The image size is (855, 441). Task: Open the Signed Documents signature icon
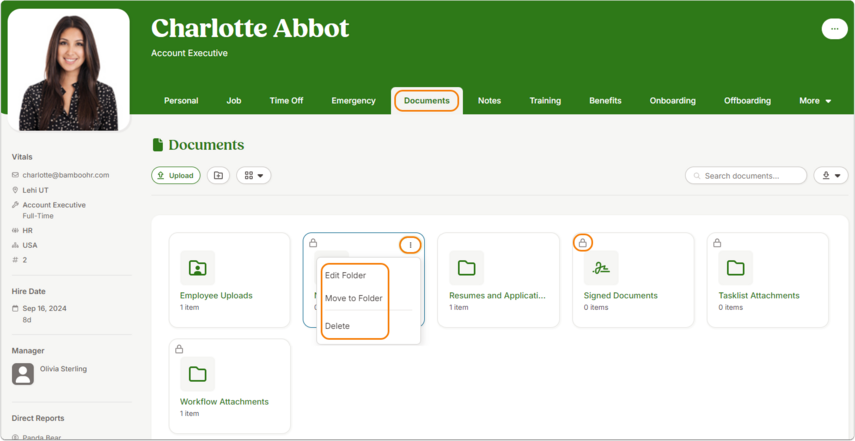pyautogui.click(x=601, y=268)
